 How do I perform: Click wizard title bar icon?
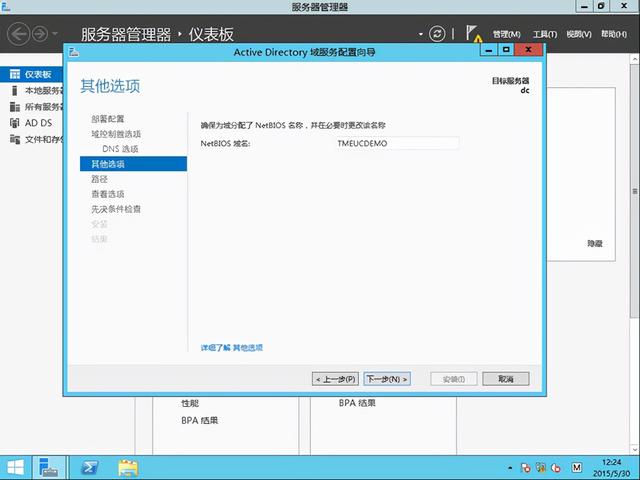click(74, 52)
